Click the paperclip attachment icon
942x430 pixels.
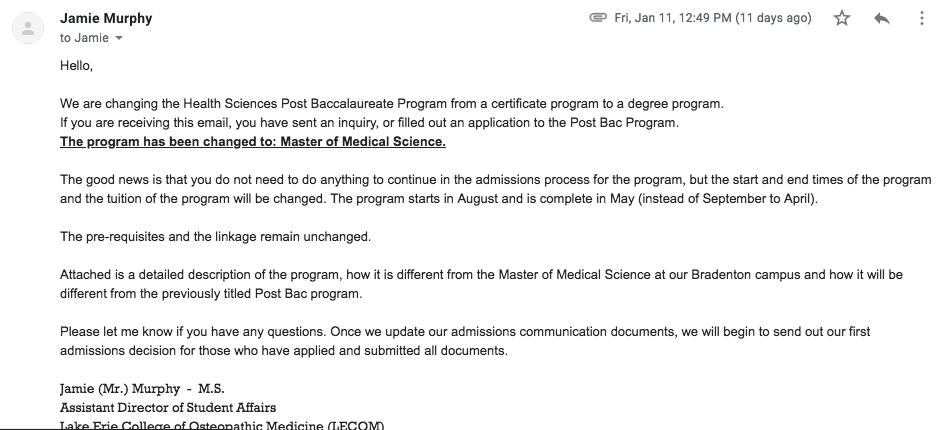[599, 18]
